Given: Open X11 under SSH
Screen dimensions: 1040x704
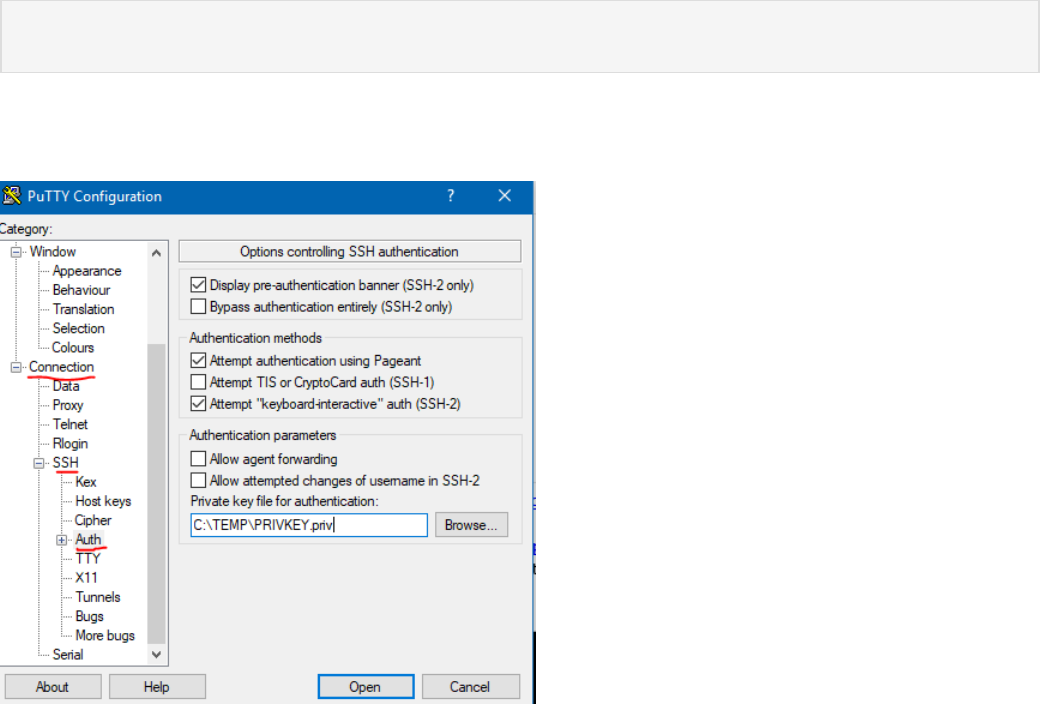Looking at the screenshot, I should coord(86,579).
